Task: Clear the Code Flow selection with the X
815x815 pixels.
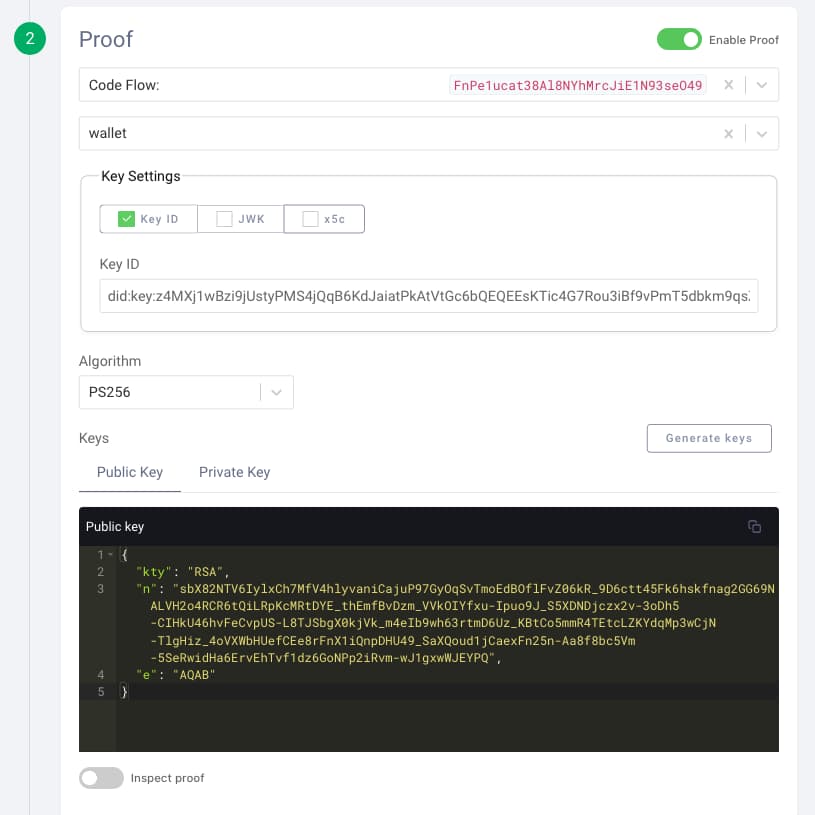Action: point(729,84)
